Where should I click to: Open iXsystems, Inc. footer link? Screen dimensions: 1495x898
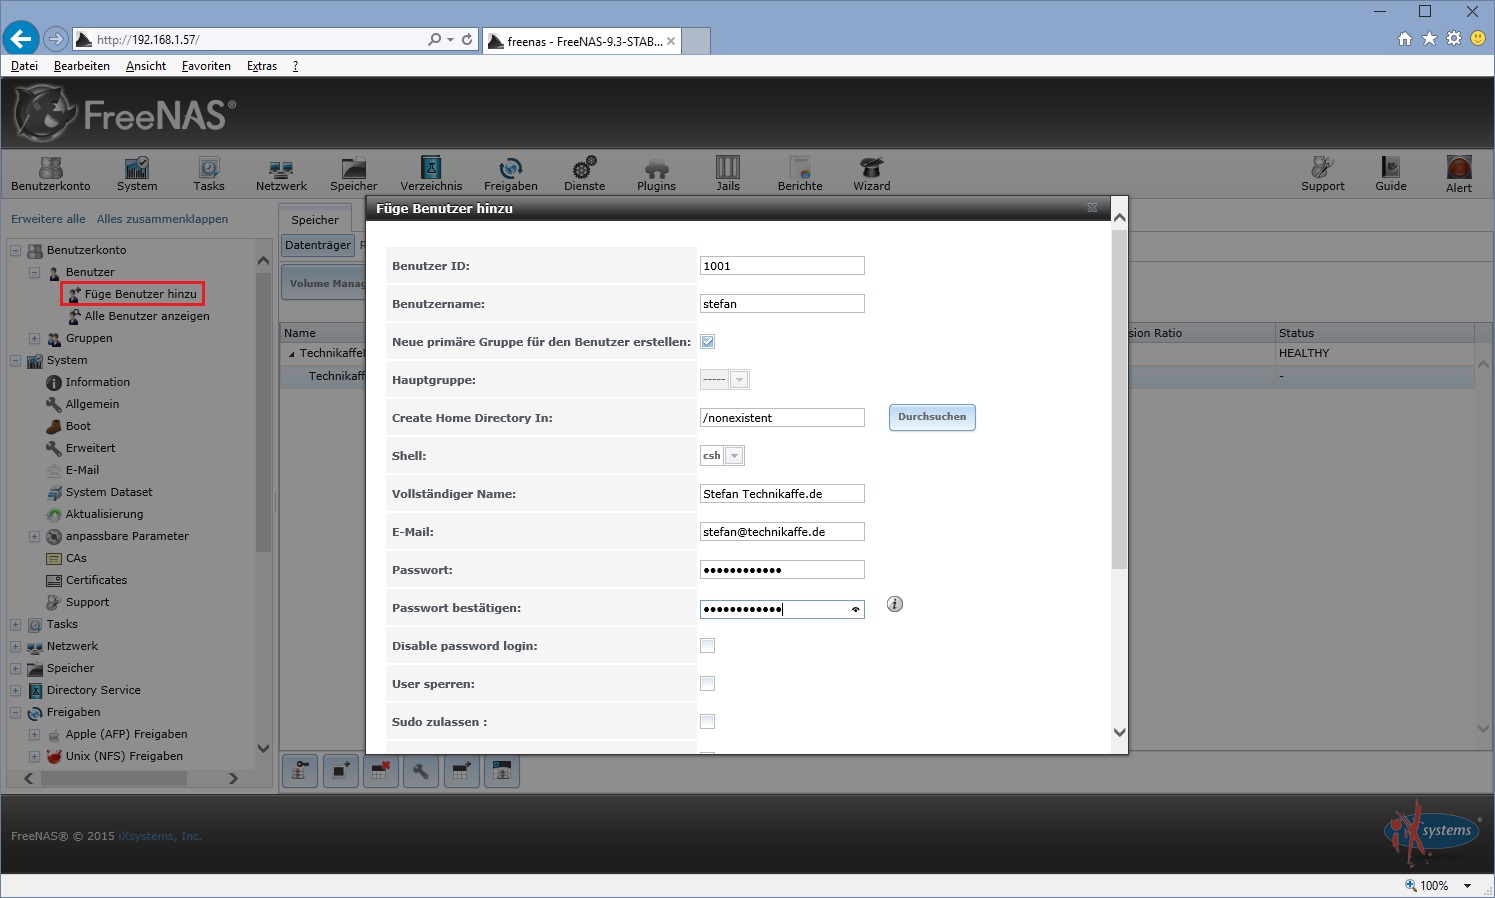(160, 836)
